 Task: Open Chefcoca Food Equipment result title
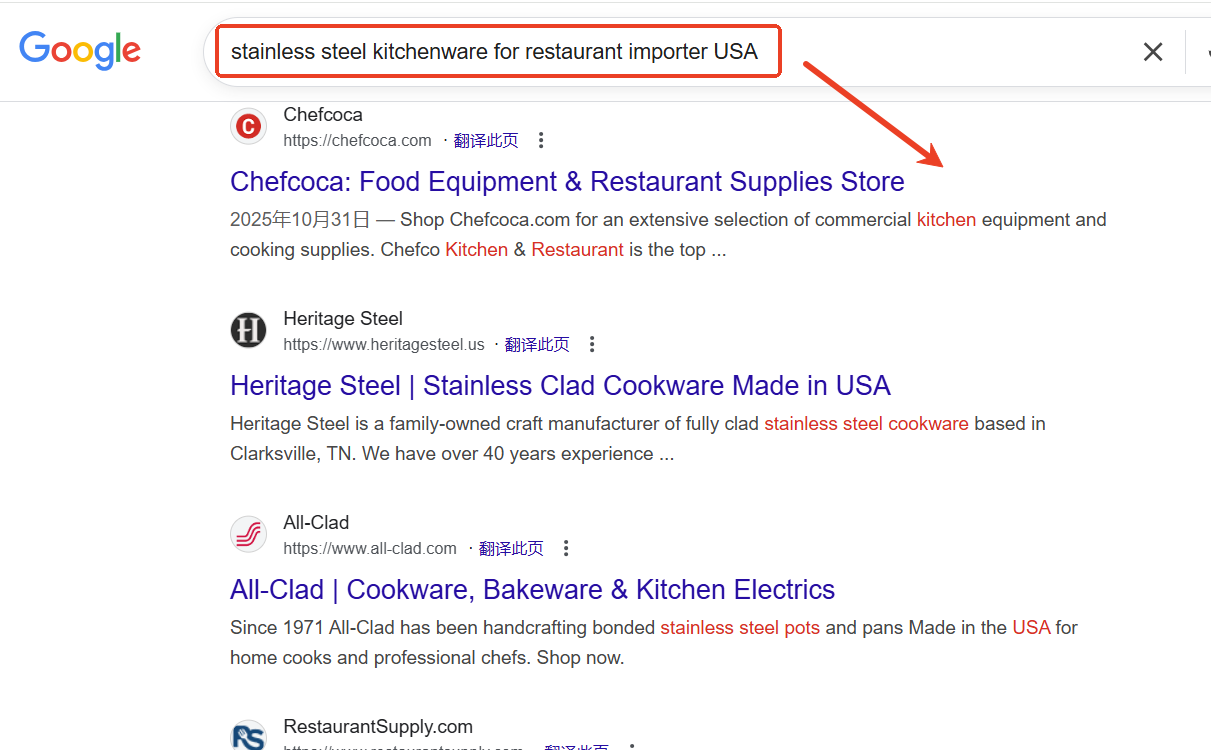(x=567, y=182)
